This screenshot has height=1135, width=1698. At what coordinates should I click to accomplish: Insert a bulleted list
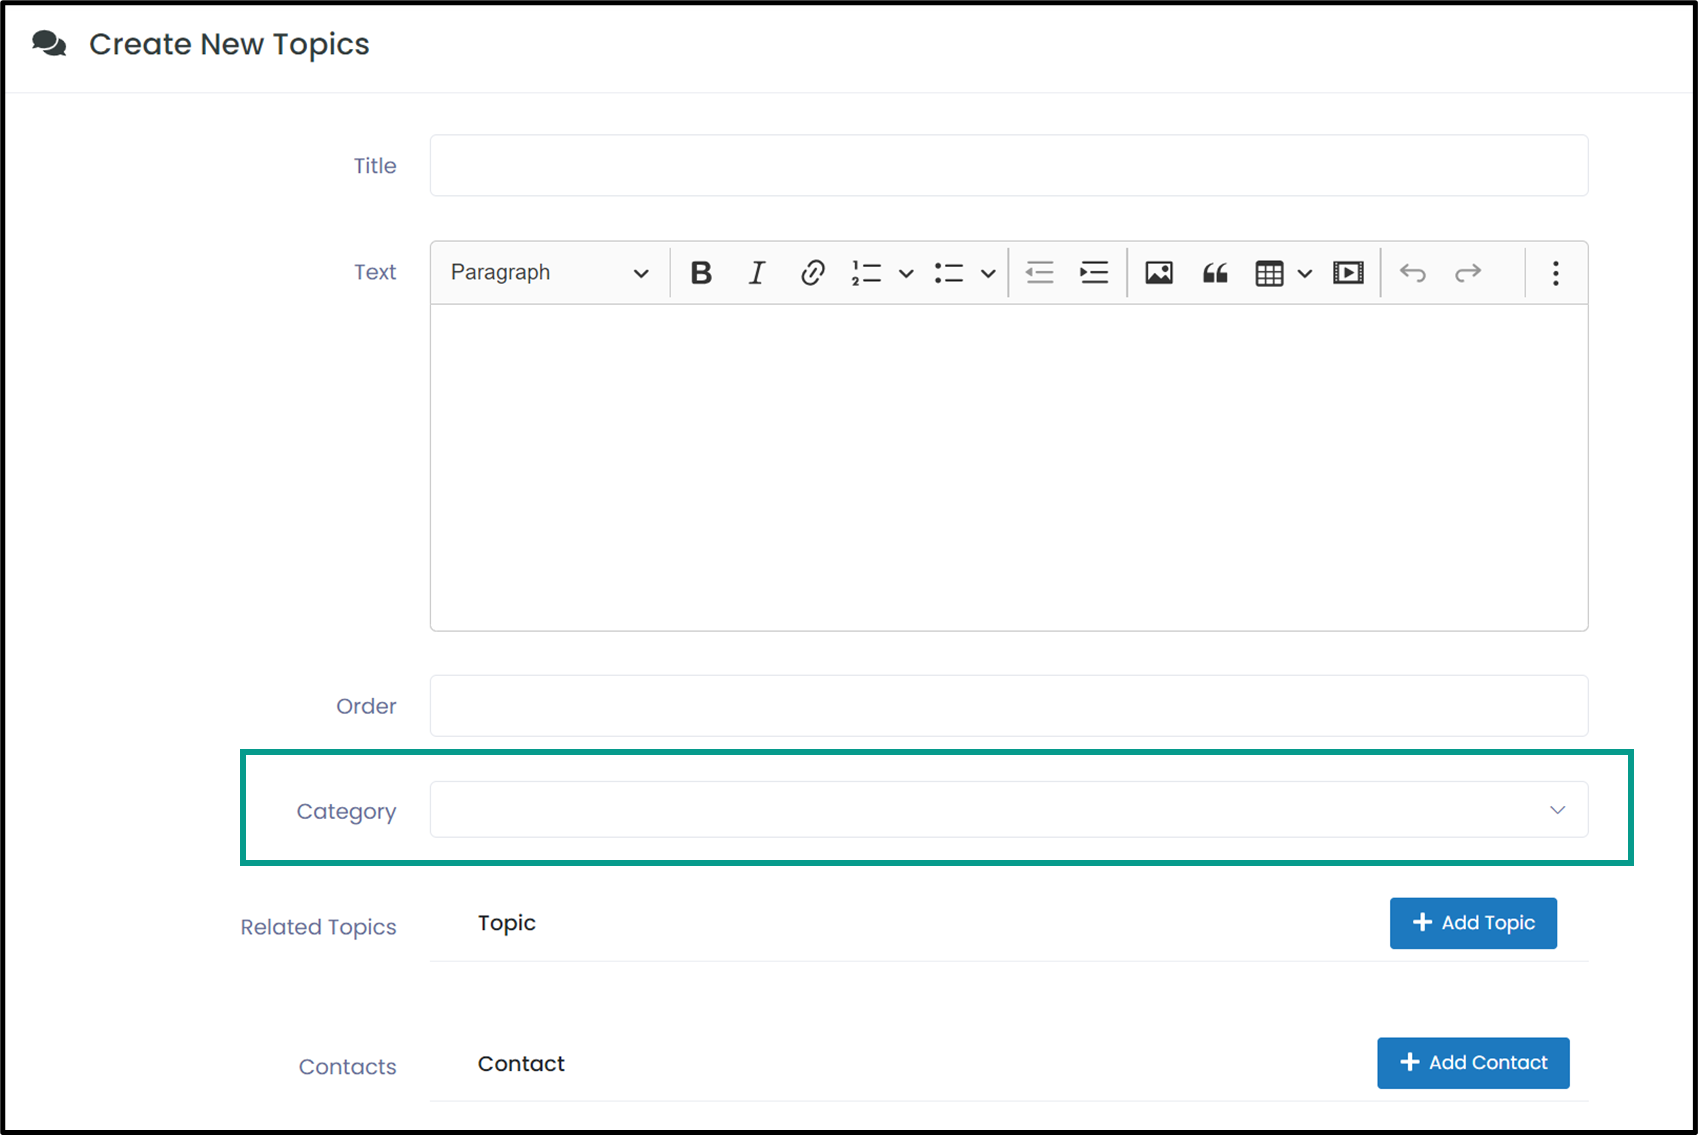[x=949, y=273]
